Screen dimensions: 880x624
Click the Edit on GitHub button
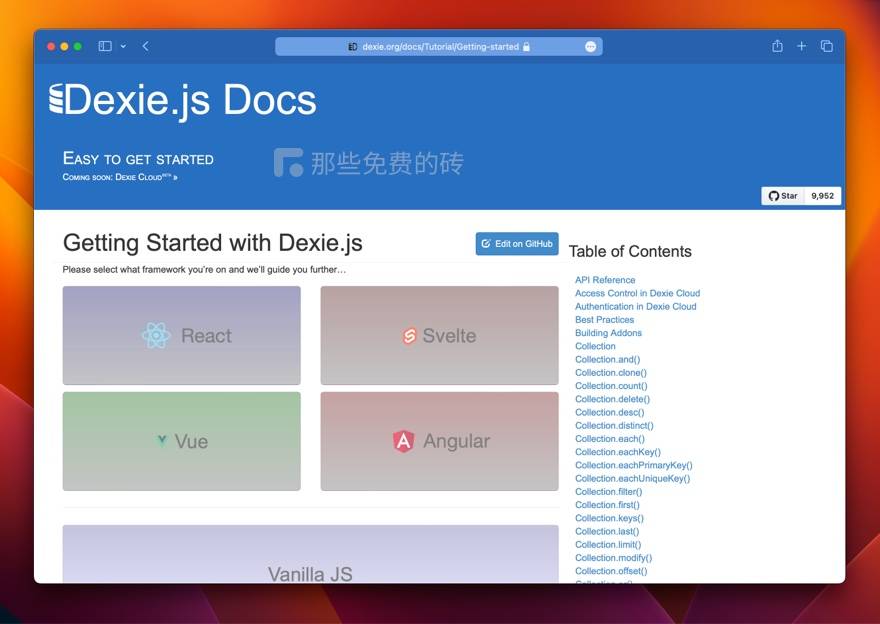click(517, 244)
